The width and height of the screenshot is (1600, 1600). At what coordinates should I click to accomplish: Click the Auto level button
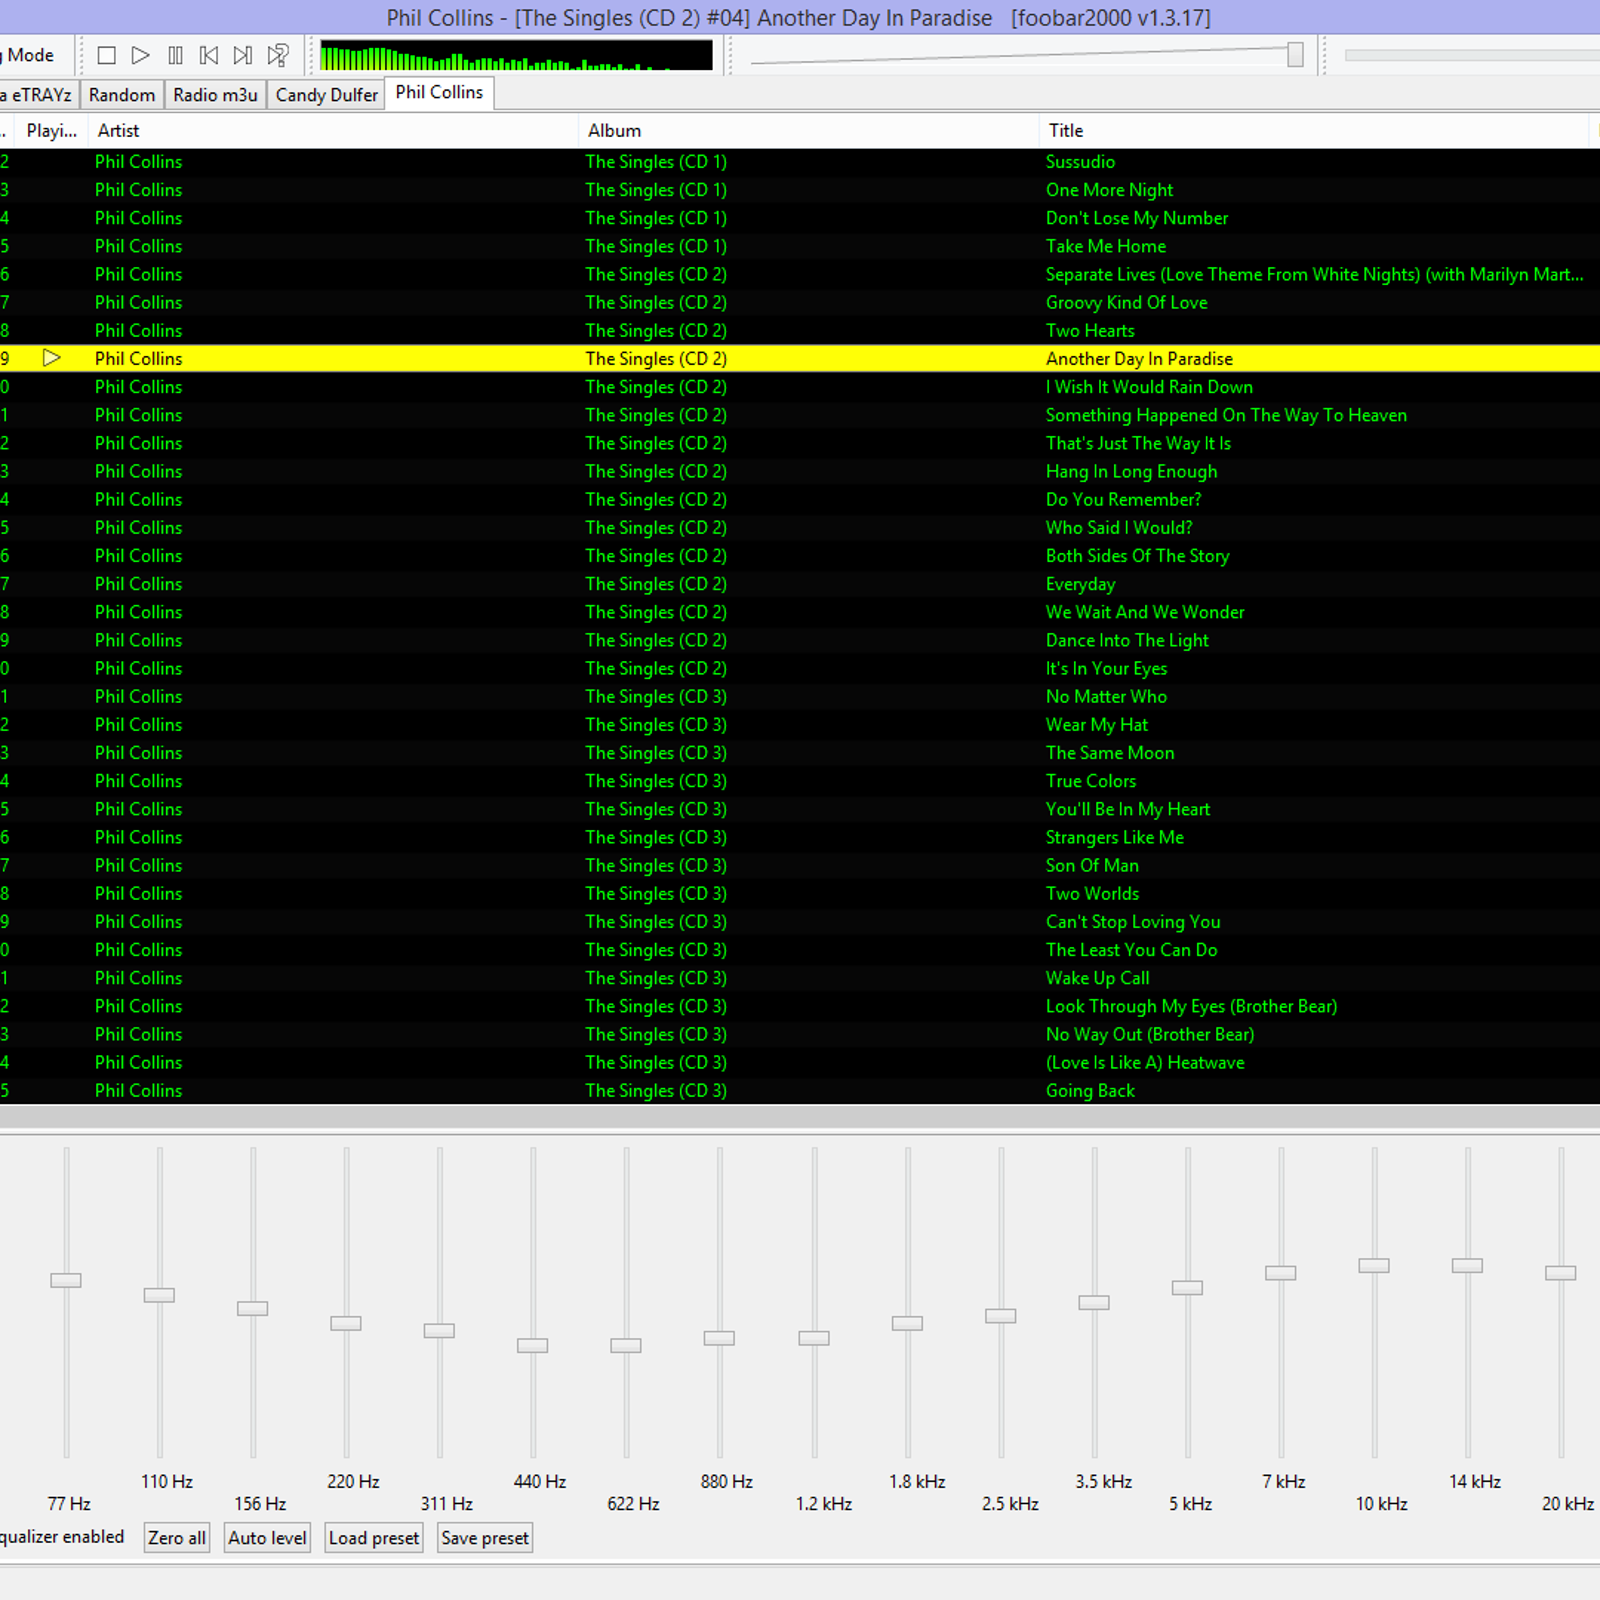tap(267, 1538)
